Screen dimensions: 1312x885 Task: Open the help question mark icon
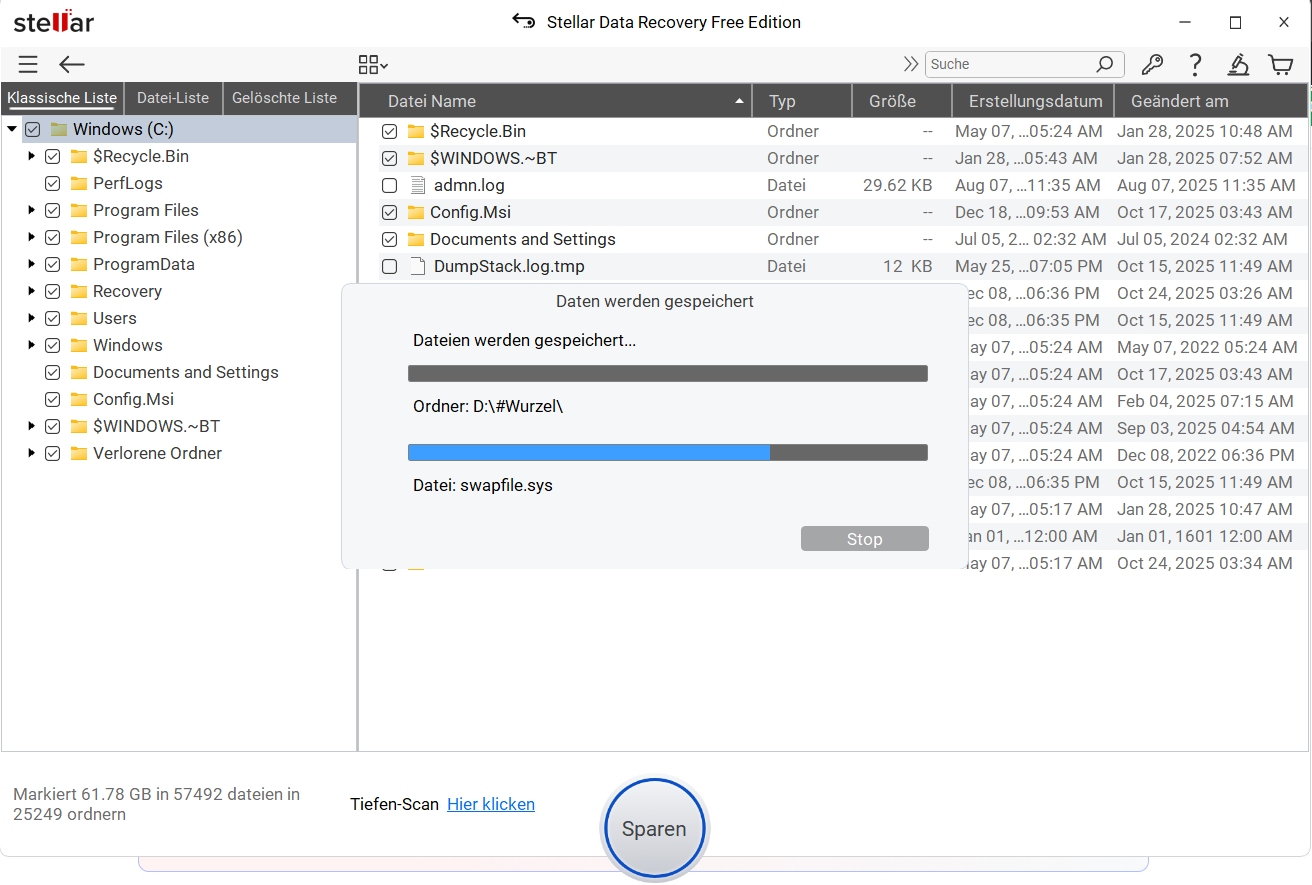point(1195,65)
